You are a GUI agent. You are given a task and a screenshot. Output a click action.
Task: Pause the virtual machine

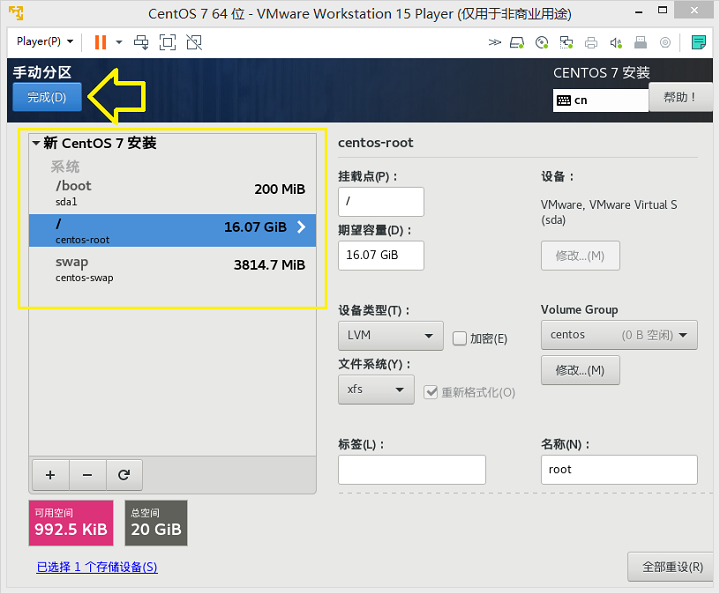pyautogui.click(x=100, y=42)
